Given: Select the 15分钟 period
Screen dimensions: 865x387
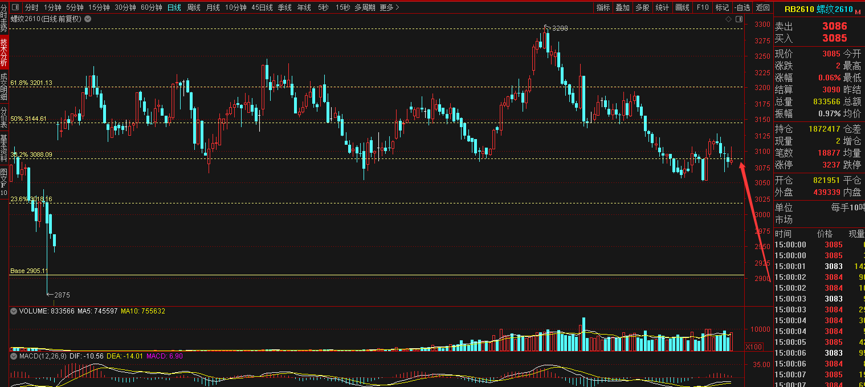Looking at the screenshot, I should 99,8.
